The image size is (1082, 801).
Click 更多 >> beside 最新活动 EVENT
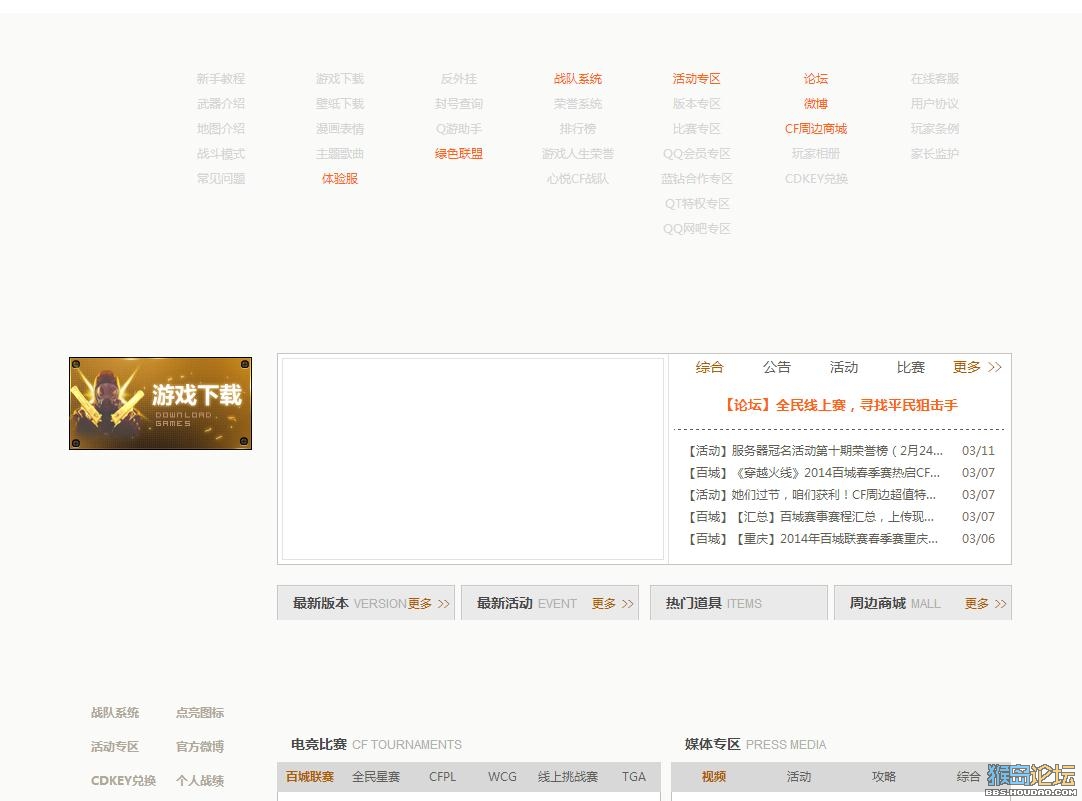(613, 604)
